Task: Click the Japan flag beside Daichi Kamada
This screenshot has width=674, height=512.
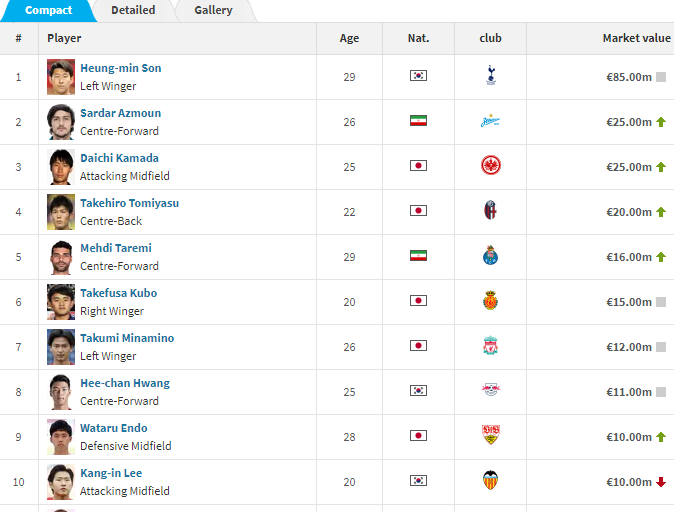Action: tap(418, 166)
